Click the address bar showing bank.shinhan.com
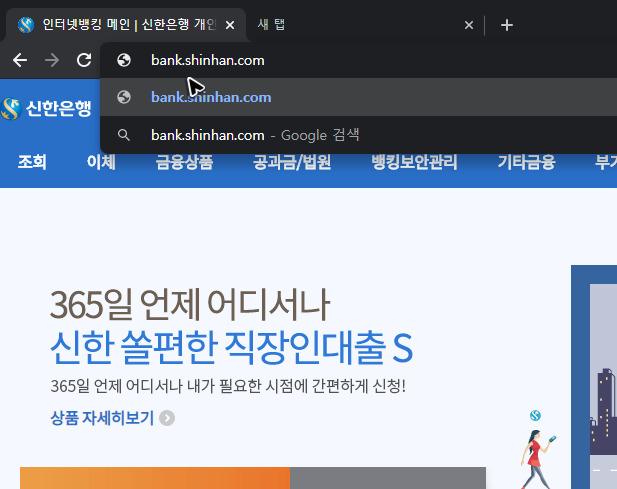This screenshot has width=617, height=489. tap(358, 60)
